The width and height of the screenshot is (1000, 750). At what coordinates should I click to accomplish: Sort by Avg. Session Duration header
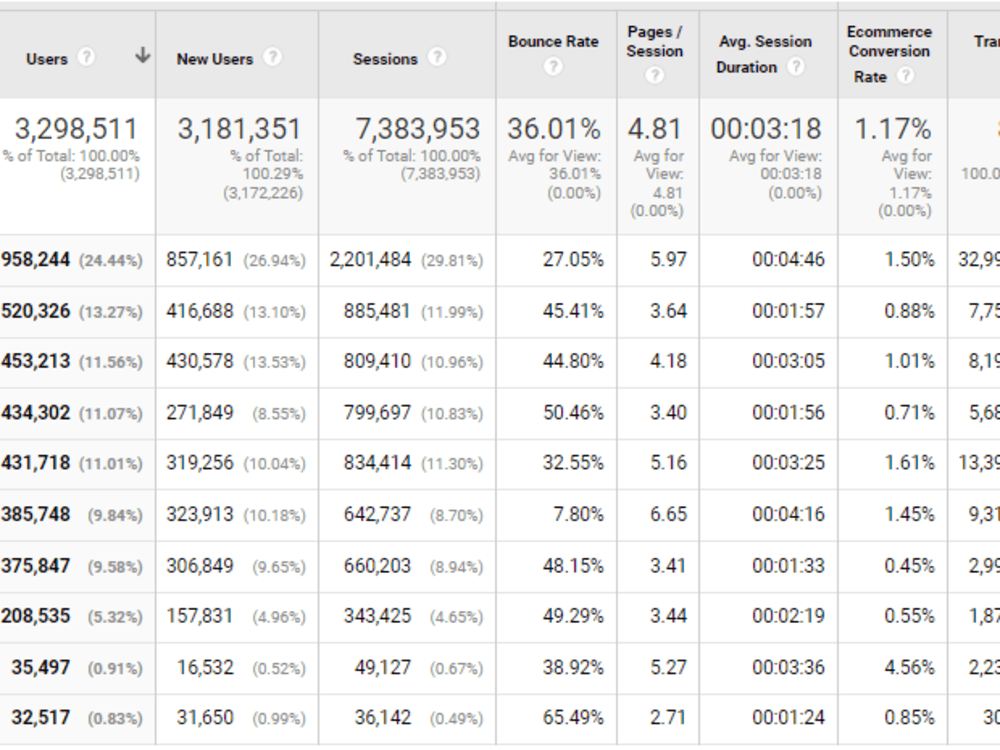pos(765,54)
